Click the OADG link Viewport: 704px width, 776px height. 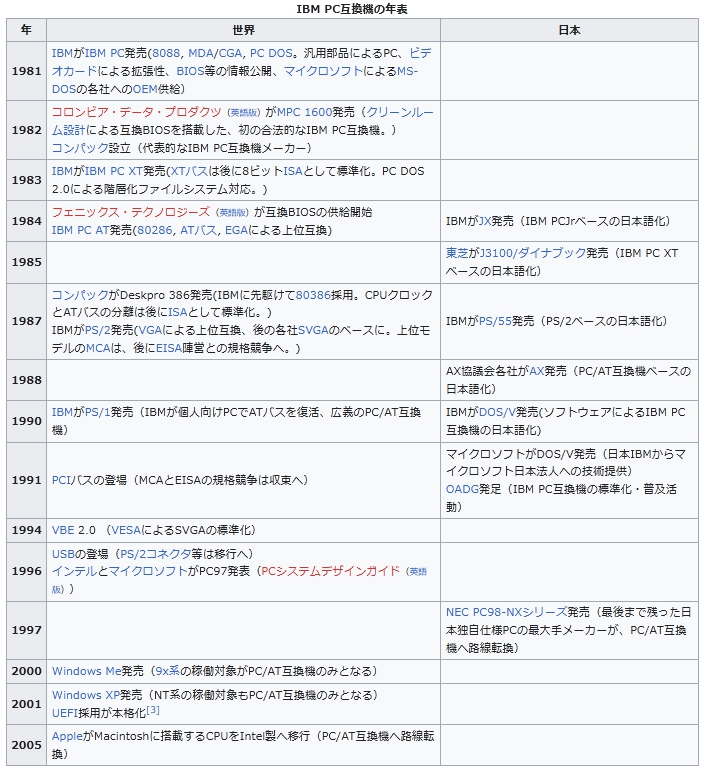(x=463, y=489)
